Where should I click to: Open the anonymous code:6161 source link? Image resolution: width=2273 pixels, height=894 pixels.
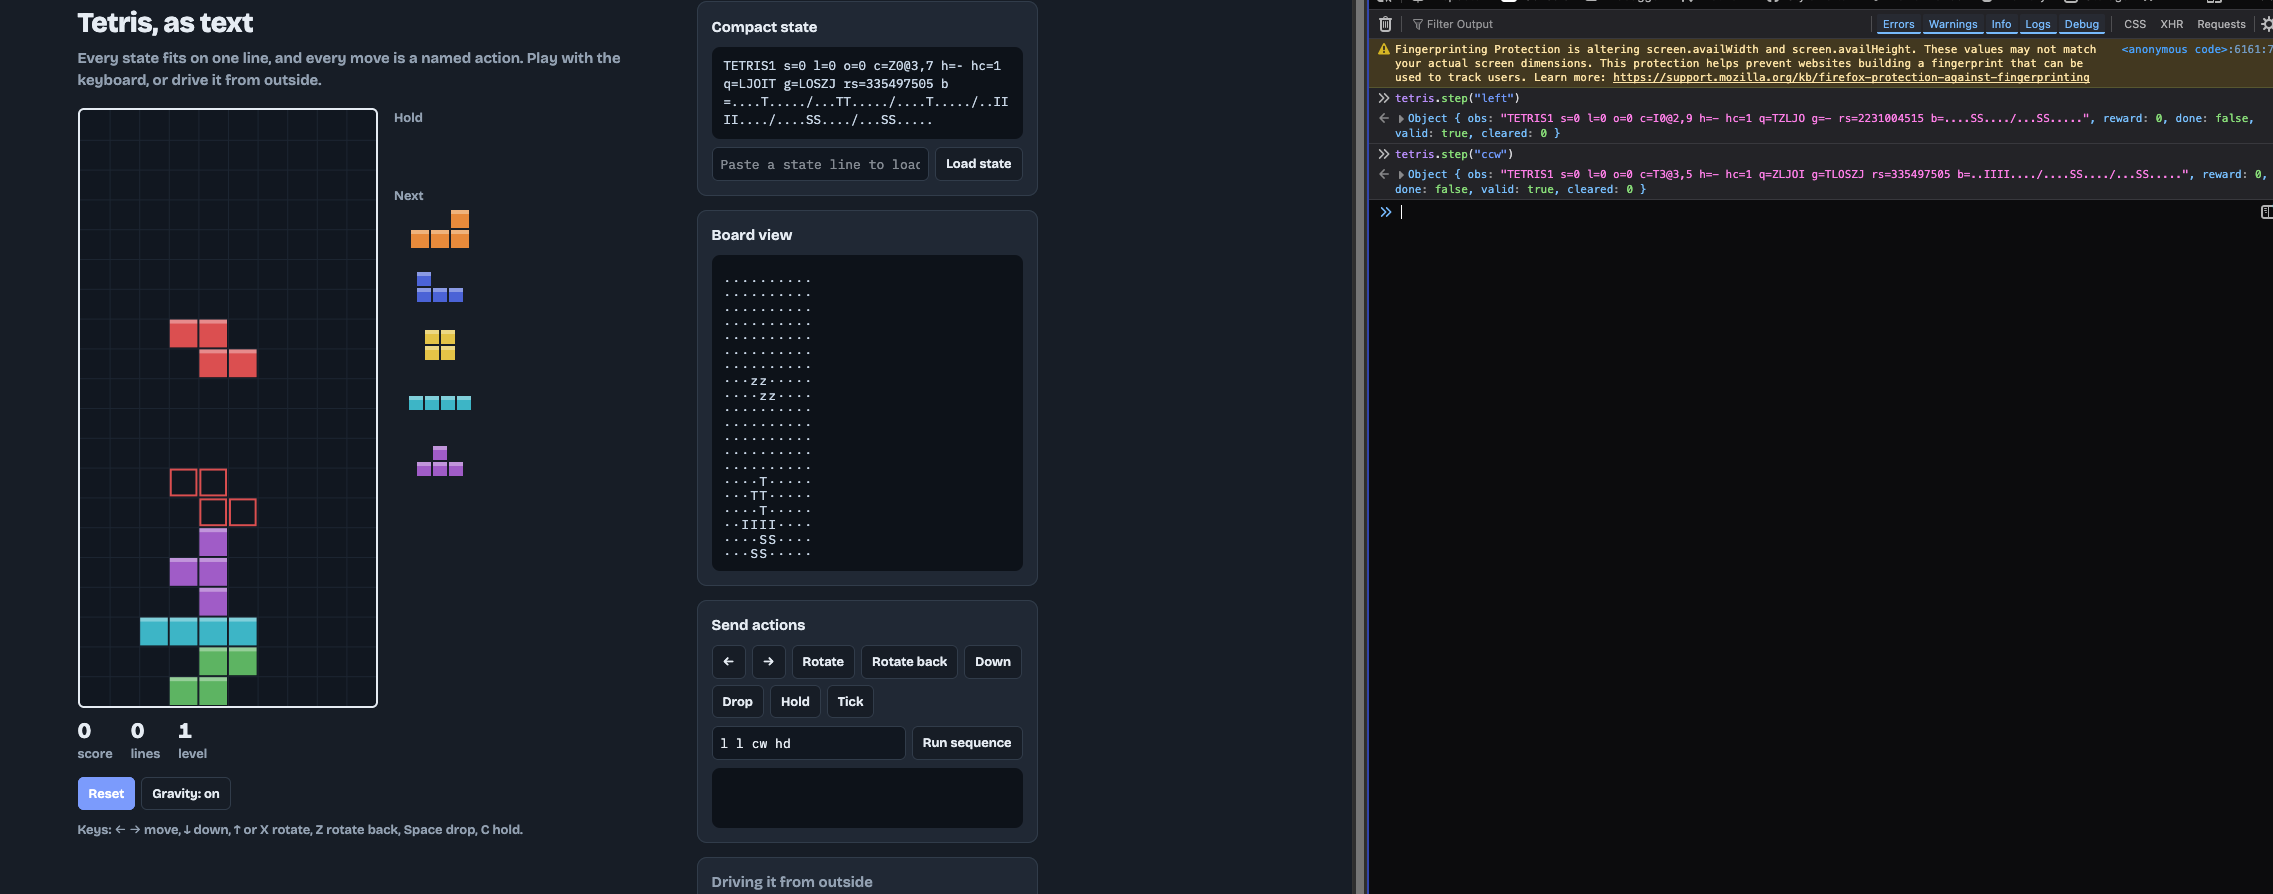coord(2197,49)
